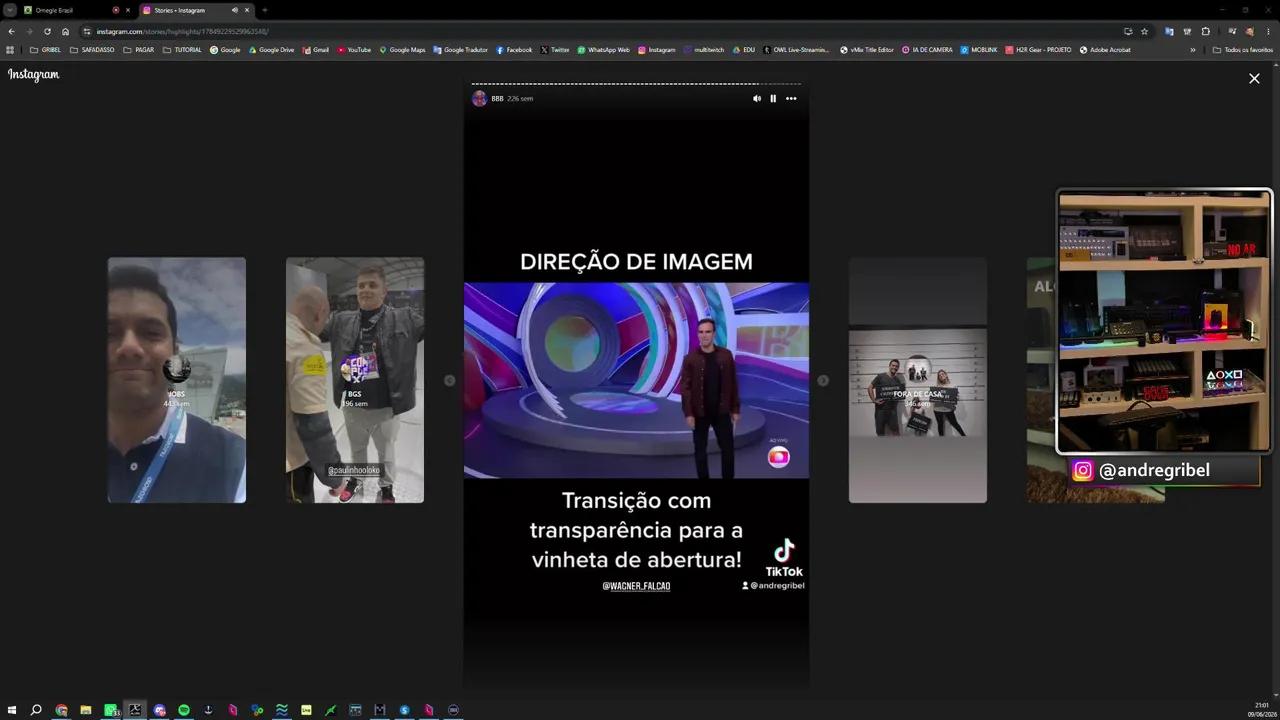This screenshot has width=1280, height=720.
Task: Mute the Instagram story audio
Action: (757, 98)
